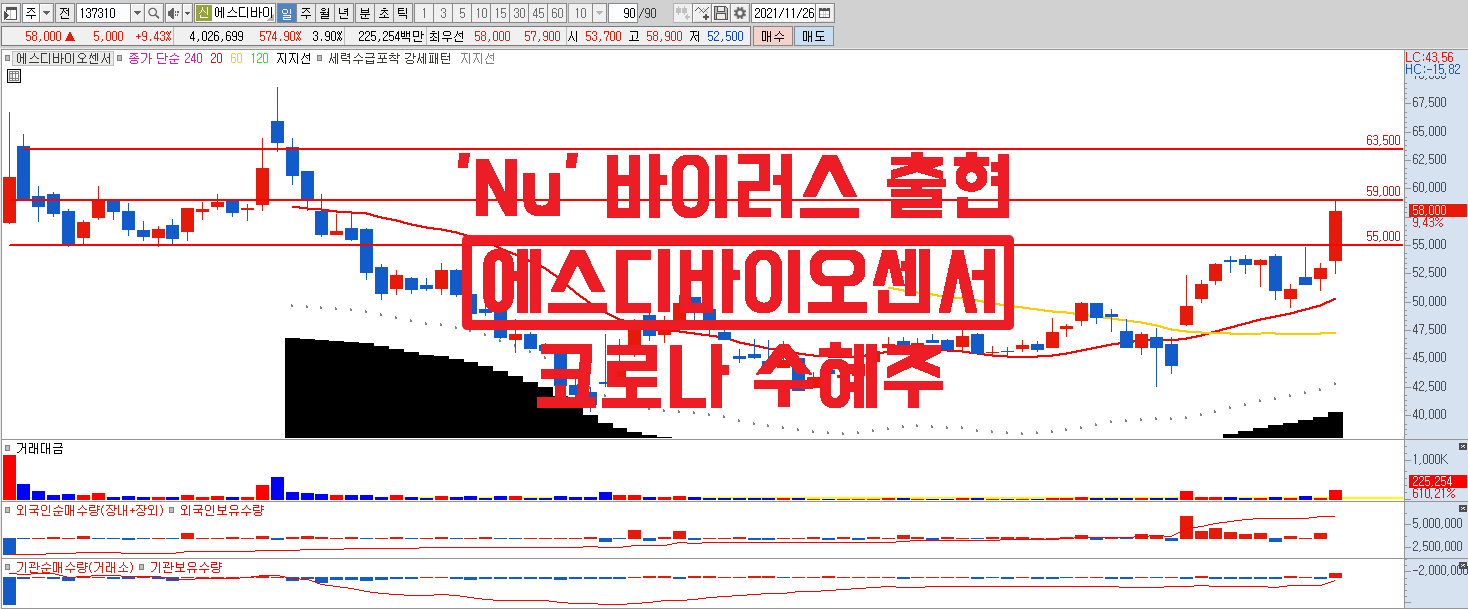Click the marker square before 외국인순매수량
Image resolution: width=1468 pixels, height=609 pixels.
pos(9,510)
